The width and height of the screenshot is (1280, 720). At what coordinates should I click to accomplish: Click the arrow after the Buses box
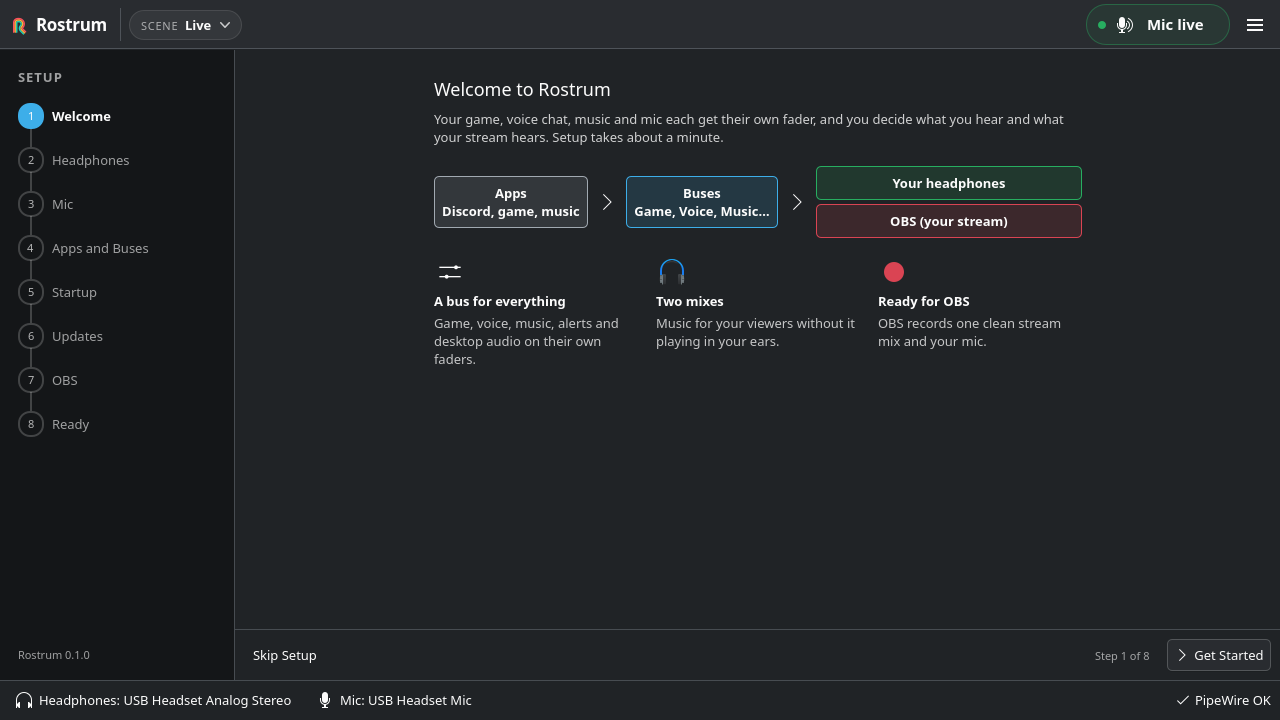(797, 202)
